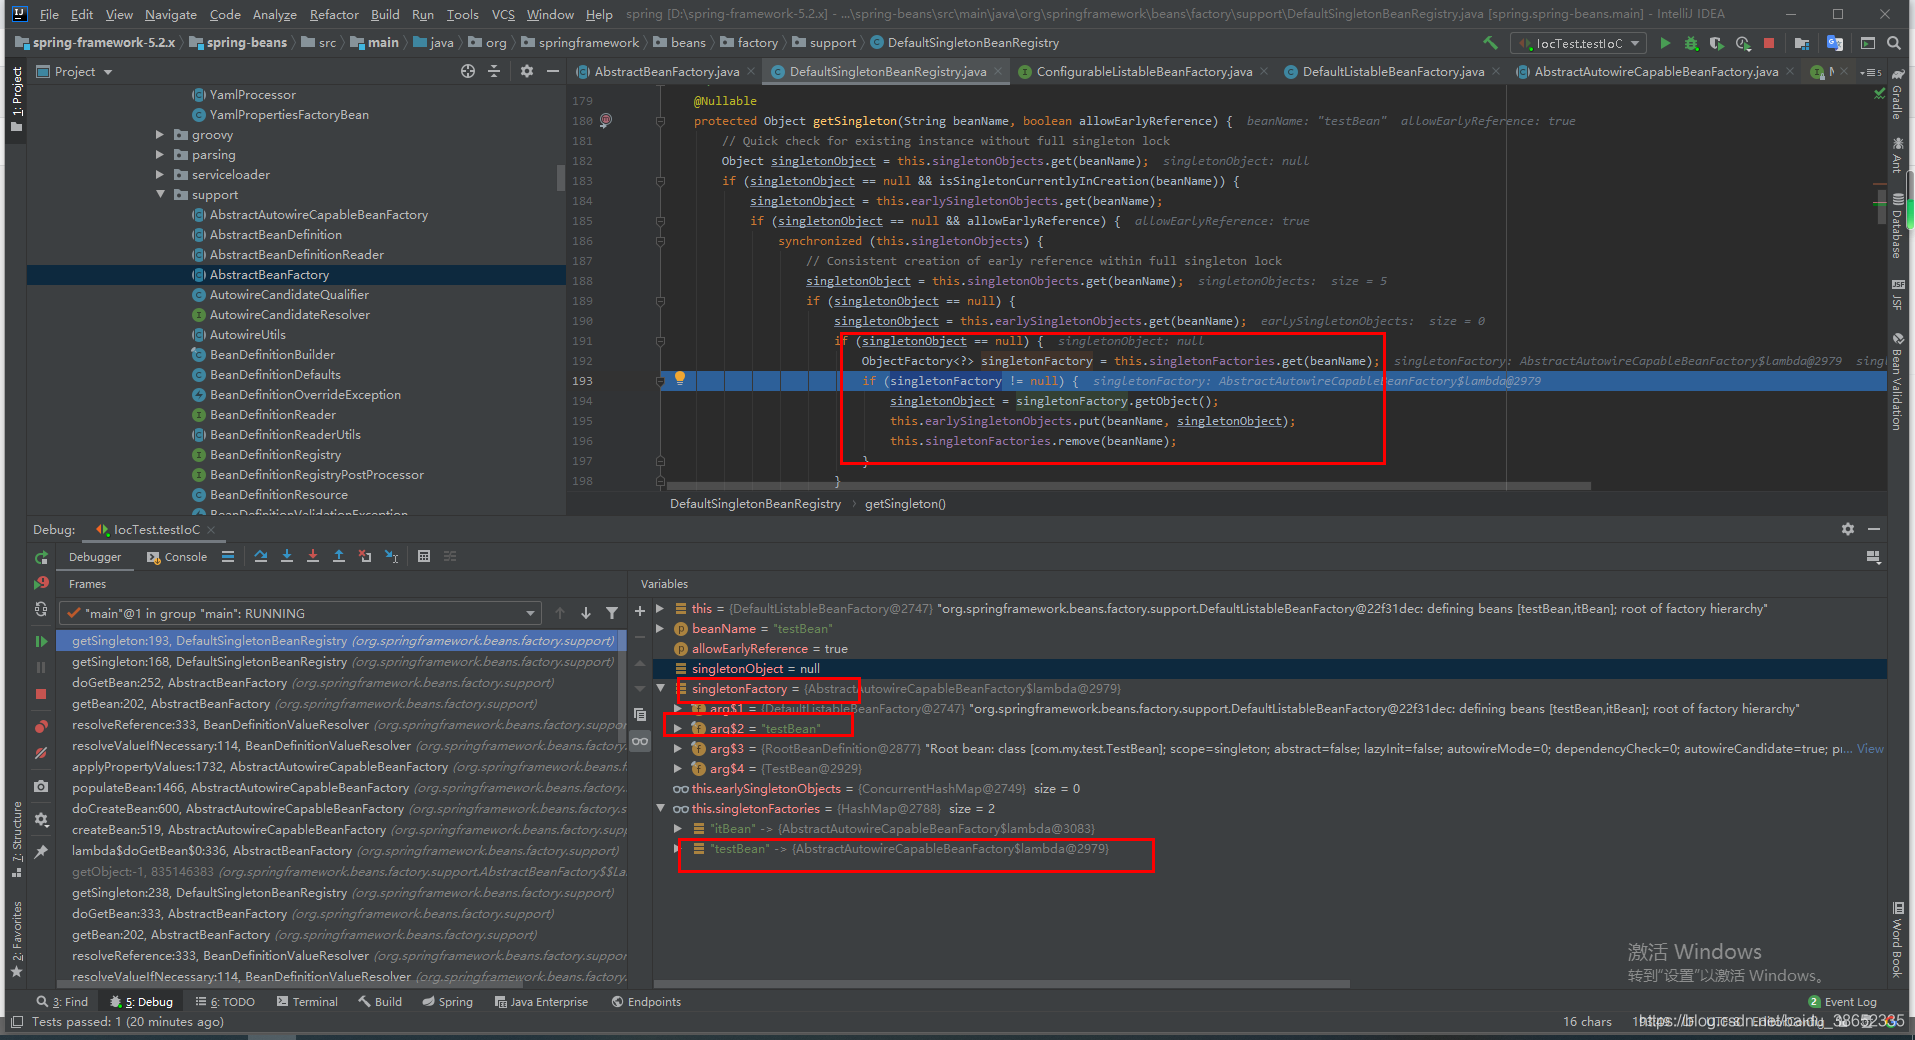Select the doGetBean:252 AbstractBeanFactory frame

pos(340,683)
